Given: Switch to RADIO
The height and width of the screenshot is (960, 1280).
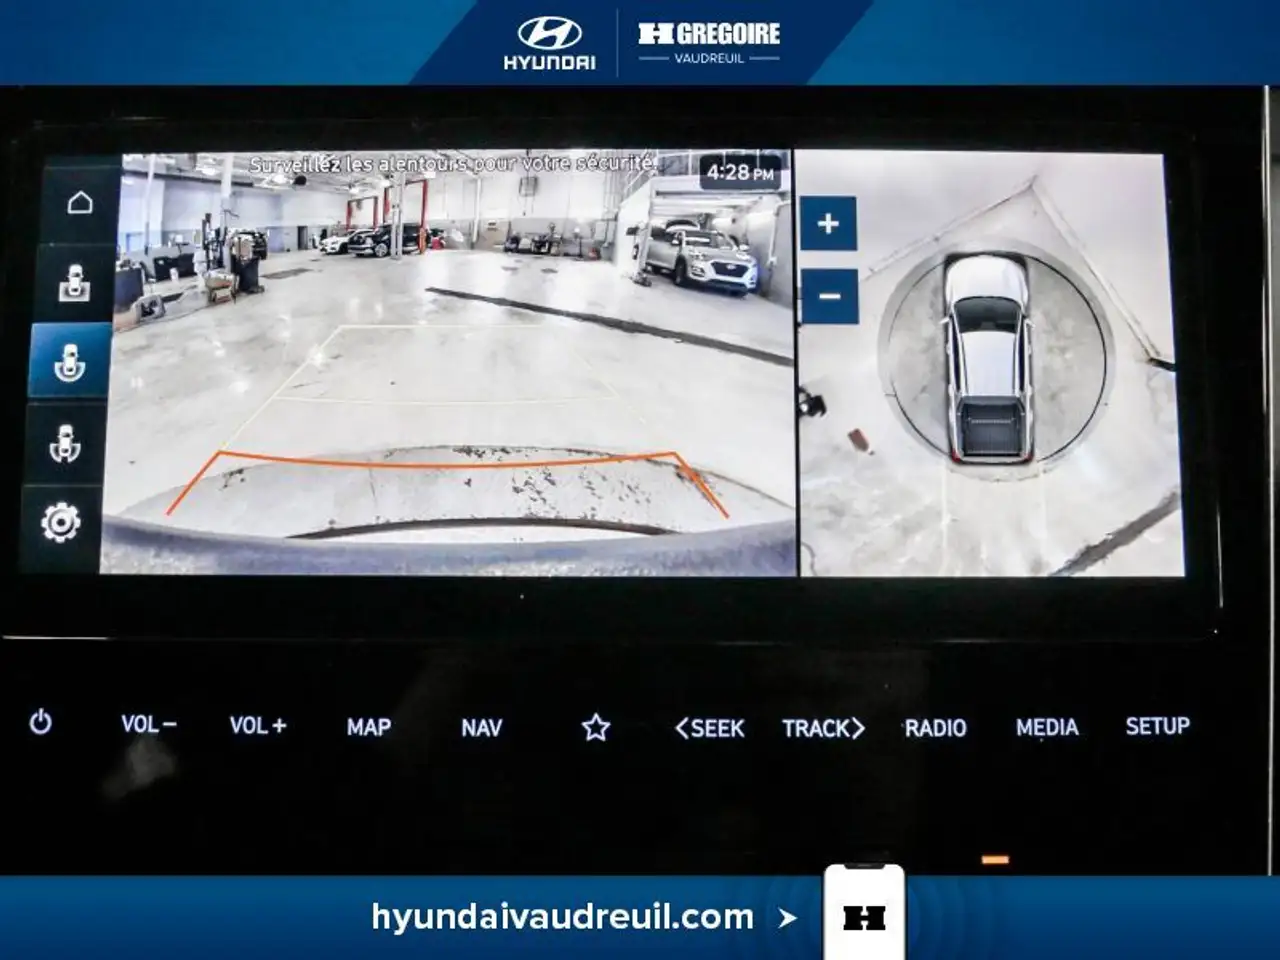Looking at the screenshot, I should tap(936, 728).
